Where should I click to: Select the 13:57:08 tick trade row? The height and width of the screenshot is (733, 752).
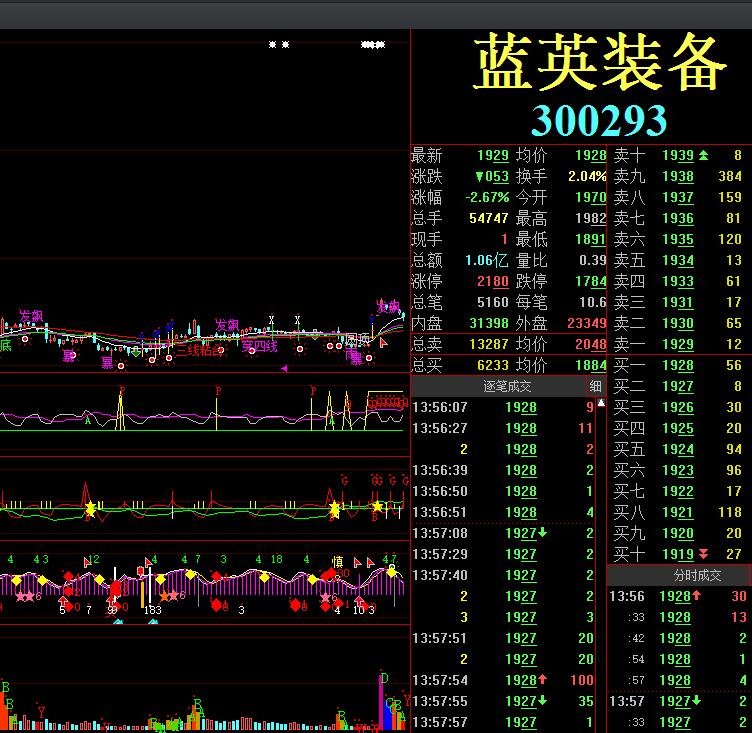point(503,533)
